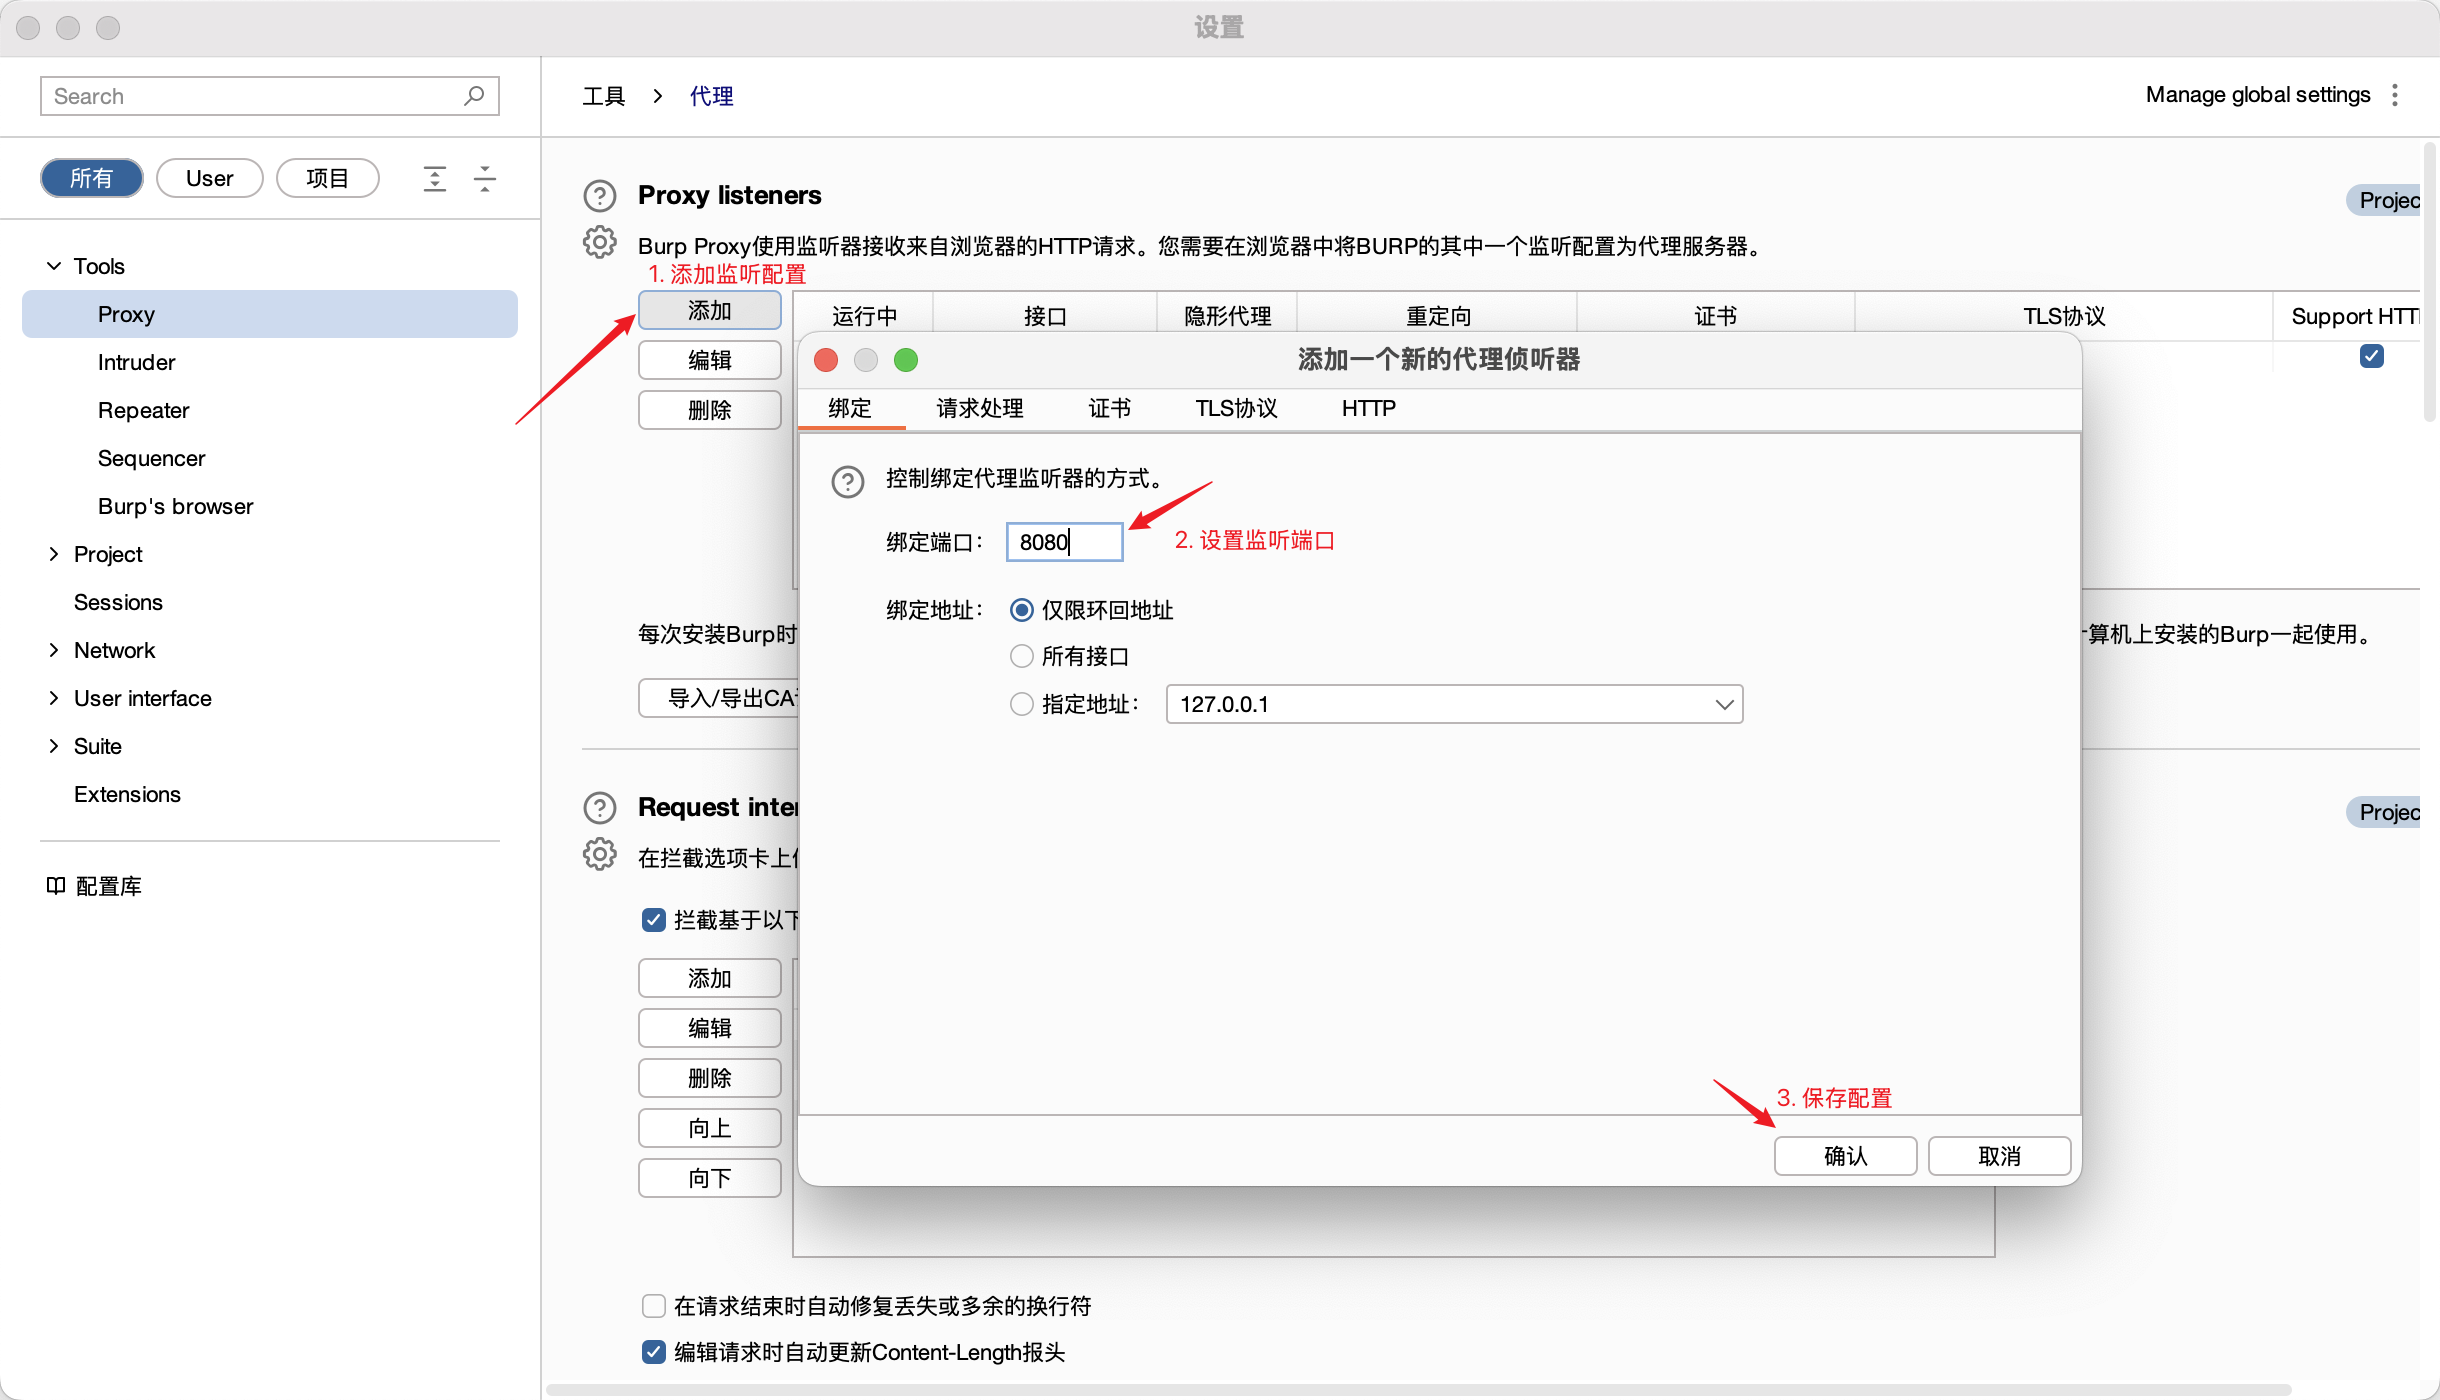Image resolution: width=2440 pixels, height=1400 pixels.
Task: Open the three-dot global settings menu
Action: (x=2395, y=95)
